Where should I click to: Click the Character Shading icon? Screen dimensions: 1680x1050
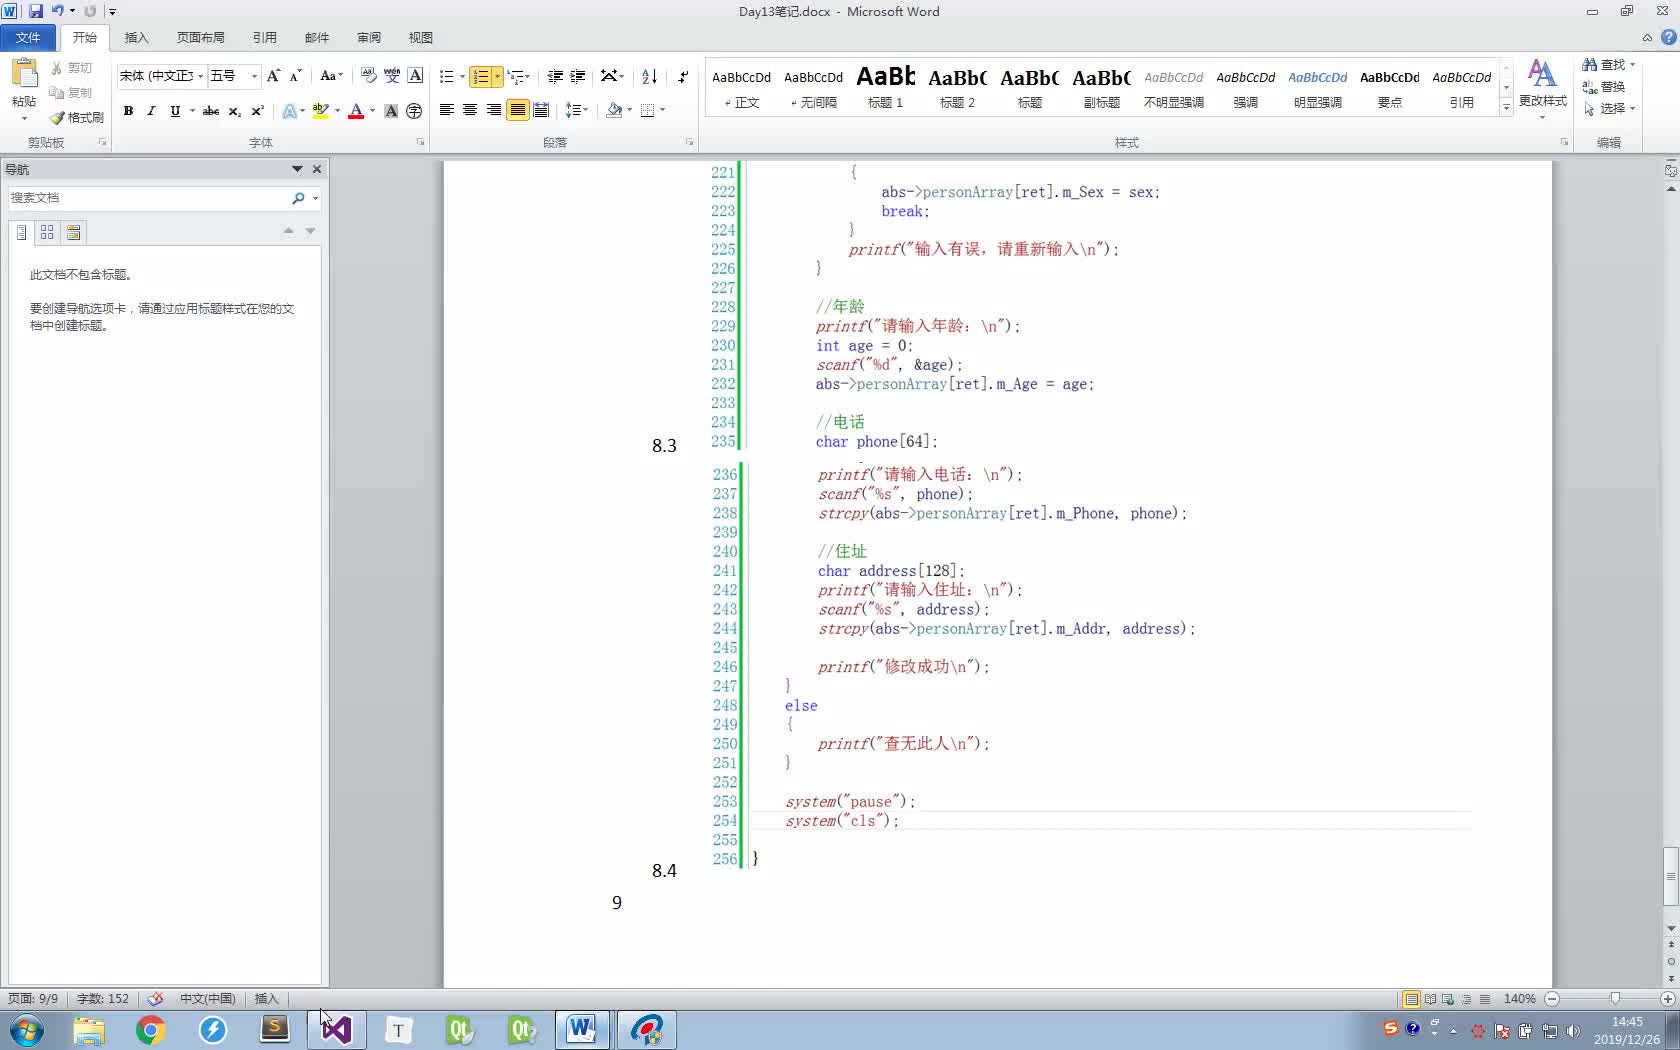tap(391, 111)
